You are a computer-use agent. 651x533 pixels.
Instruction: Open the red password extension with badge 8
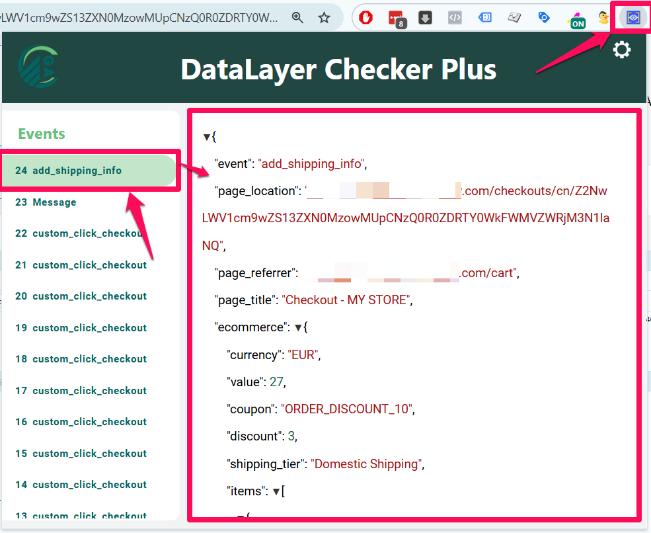[396, 19]
